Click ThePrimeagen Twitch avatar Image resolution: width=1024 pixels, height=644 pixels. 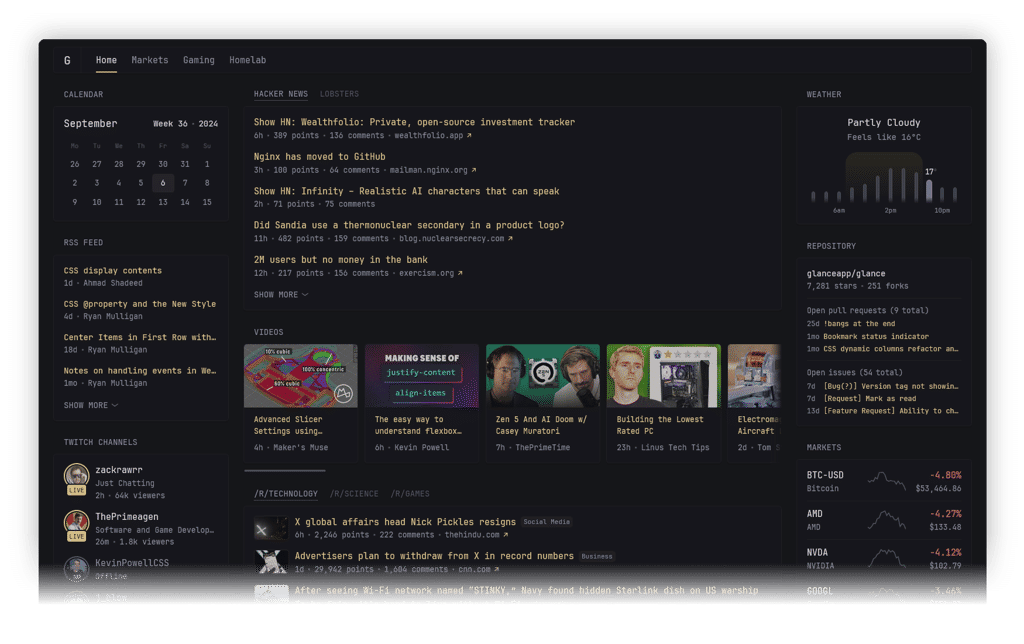[x=76, y=523]
